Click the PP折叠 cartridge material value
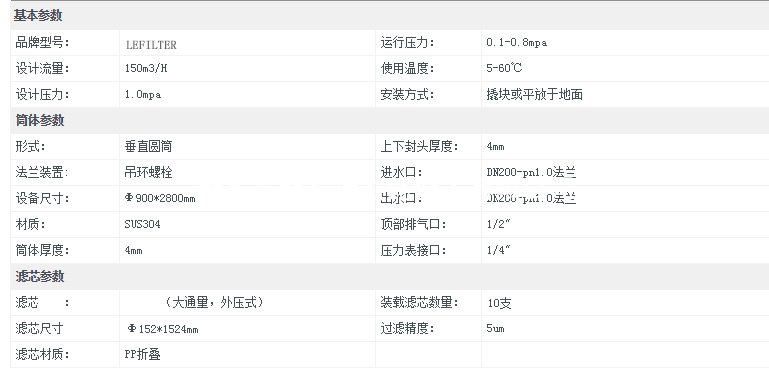This screenshot has height=376, width=769. (x=142, y=354)
